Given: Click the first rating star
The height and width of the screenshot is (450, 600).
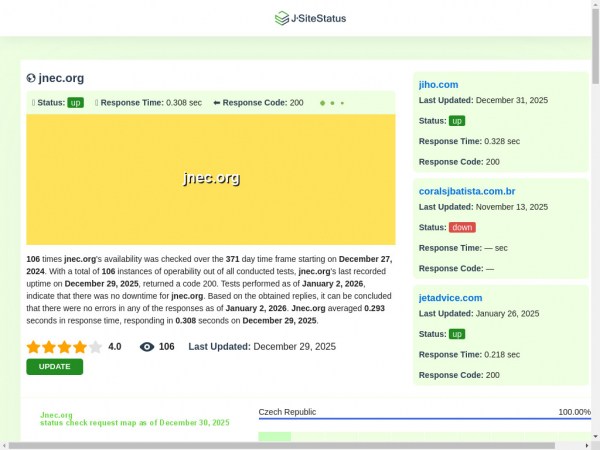Looking at the screenshot, I should point(34,347).
